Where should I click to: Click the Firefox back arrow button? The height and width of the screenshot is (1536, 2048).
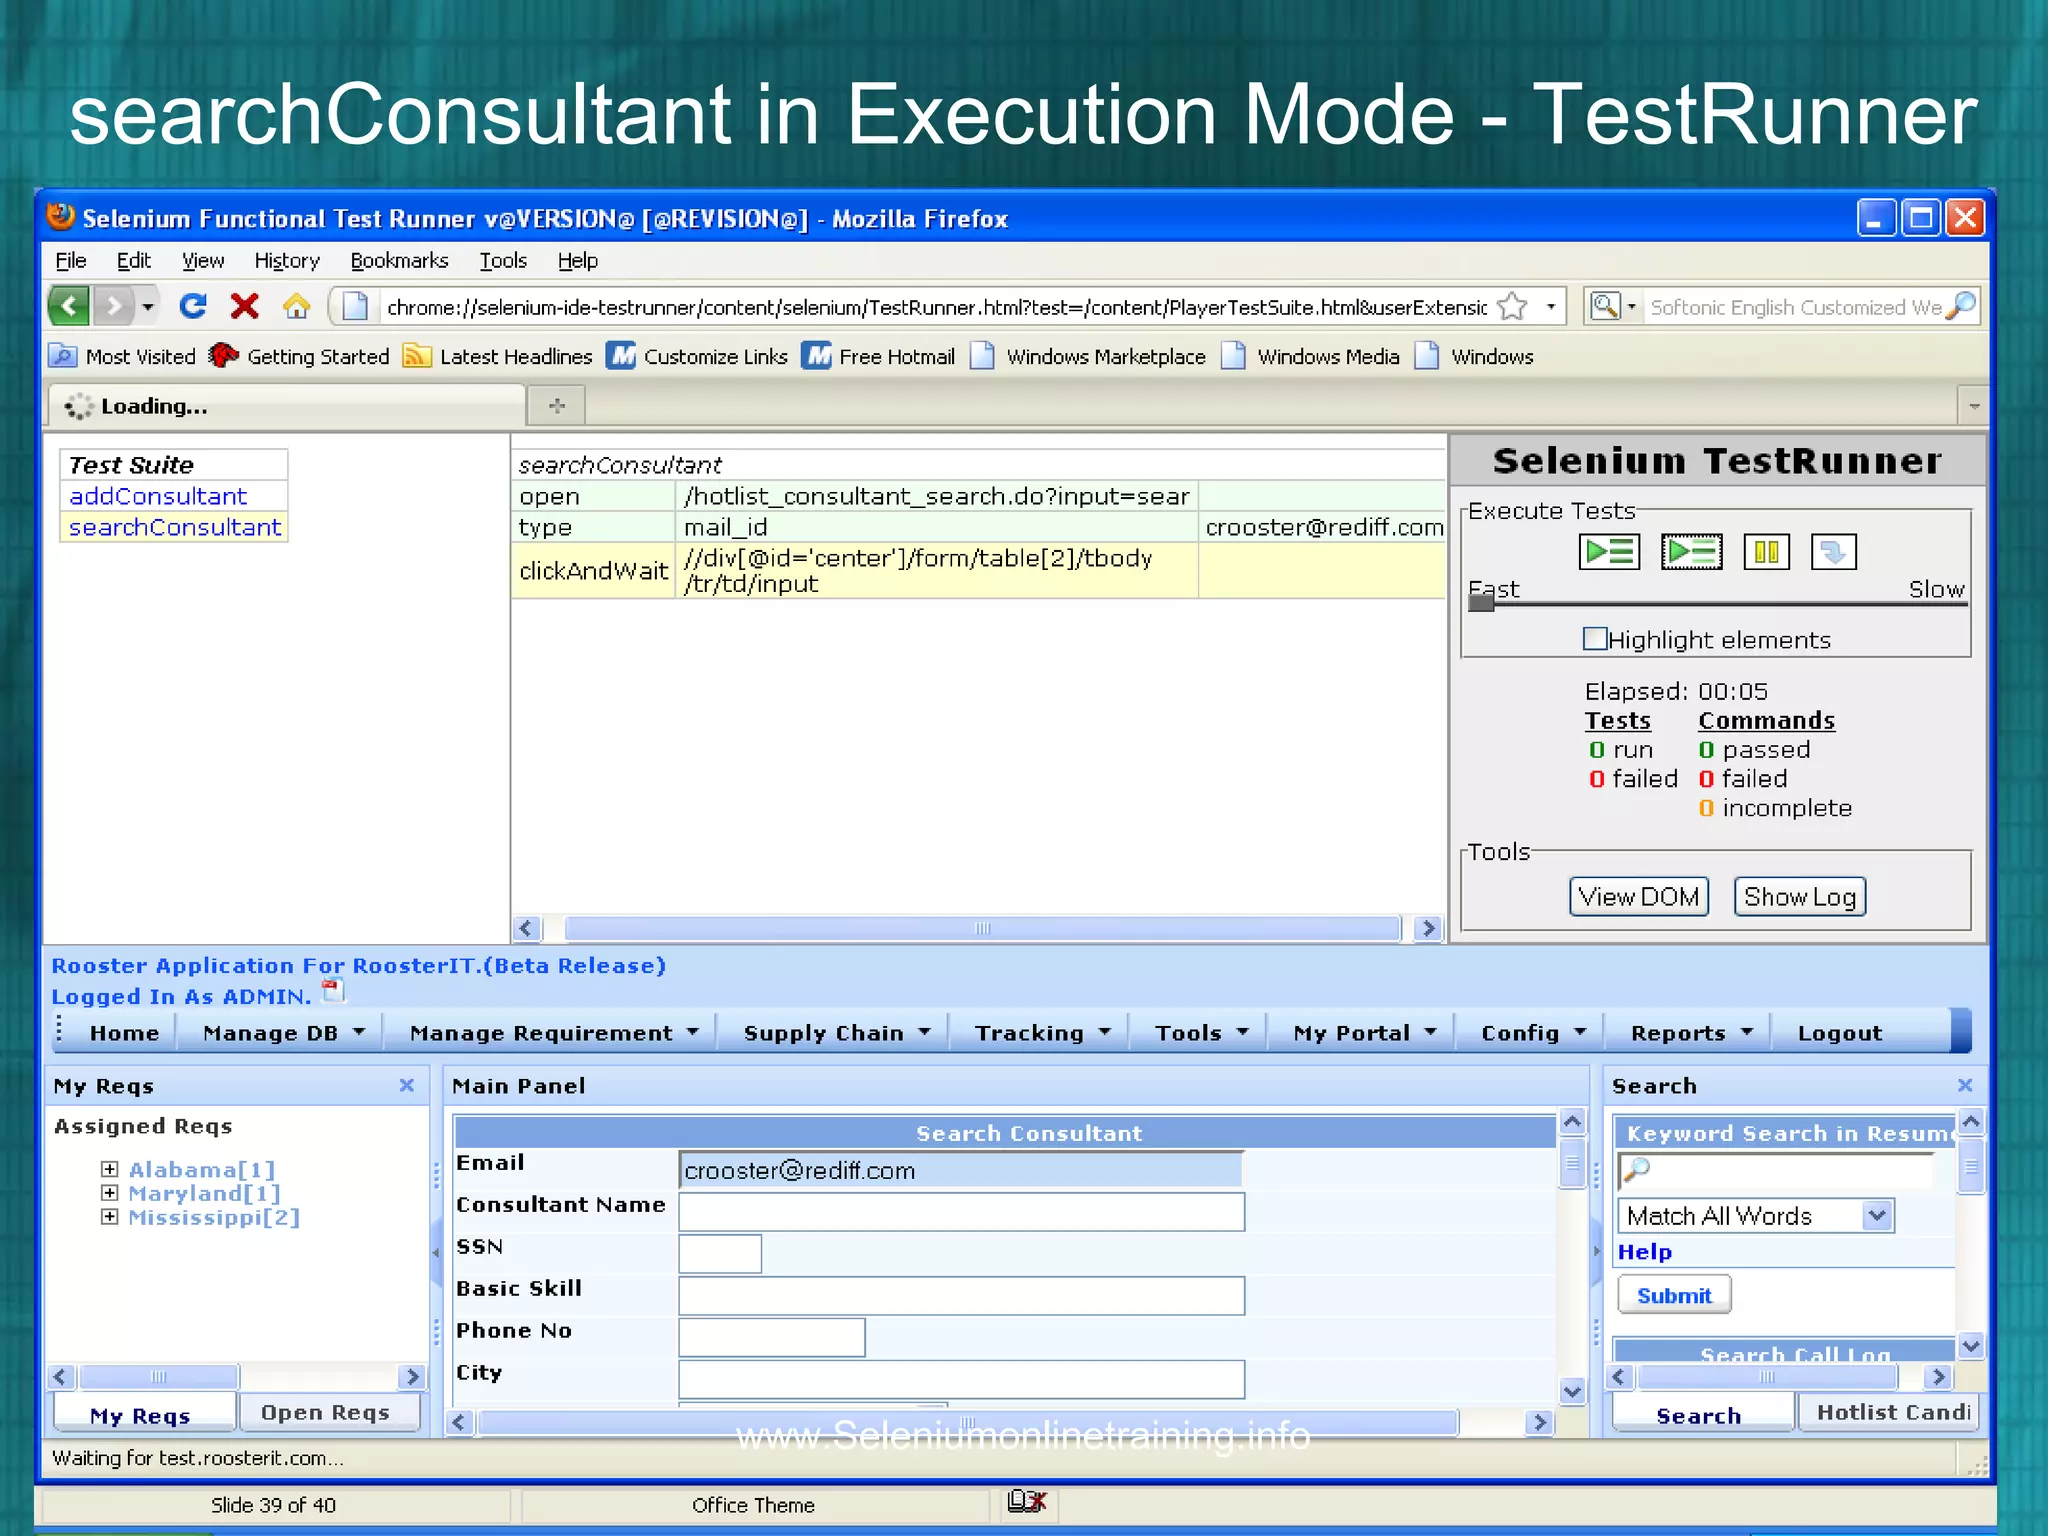(x=69, y=306)
